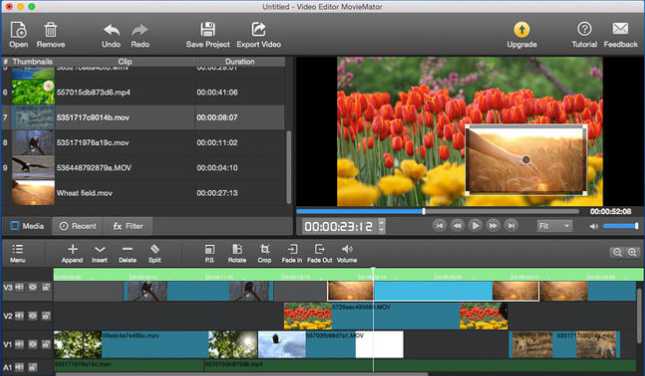Click the PIP tool icon
The image size is (645, 376).
pyautogui.click(x=209, y=249)
